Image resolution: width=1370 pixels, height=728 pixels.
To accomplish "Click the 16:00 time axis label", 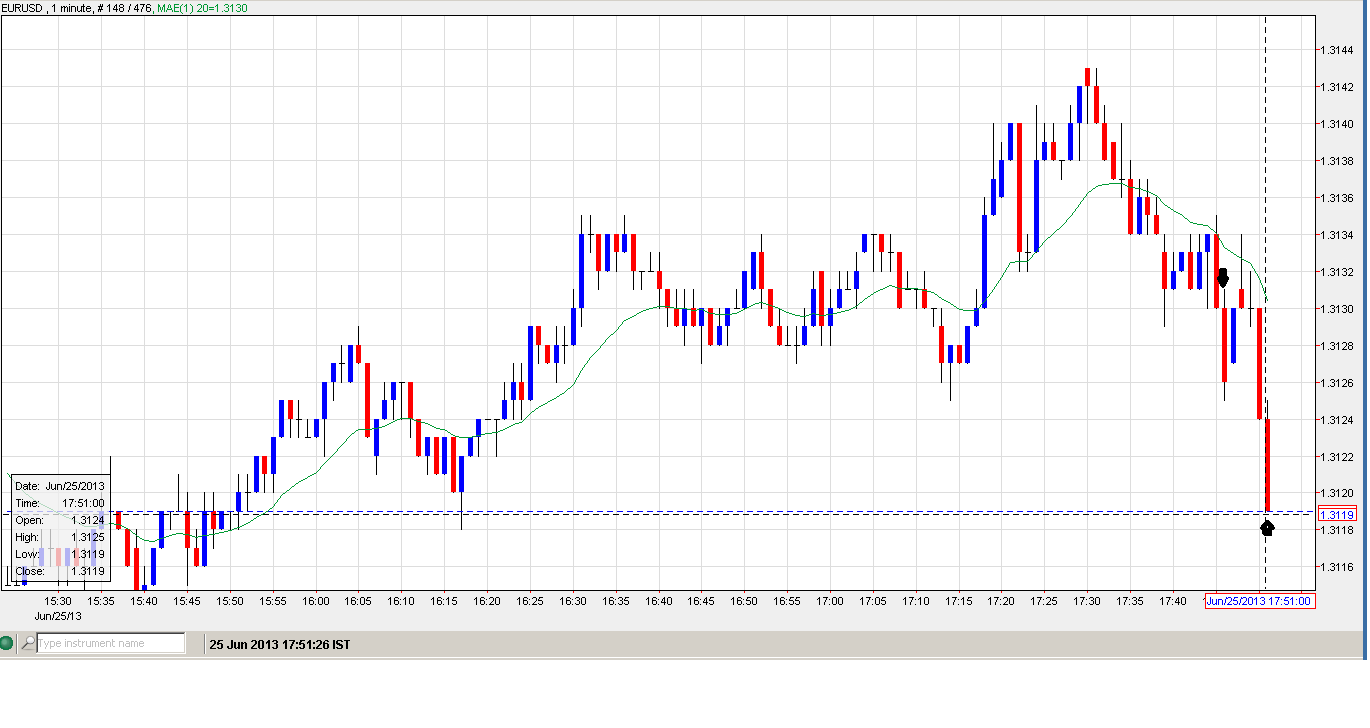I will (316, 601).
